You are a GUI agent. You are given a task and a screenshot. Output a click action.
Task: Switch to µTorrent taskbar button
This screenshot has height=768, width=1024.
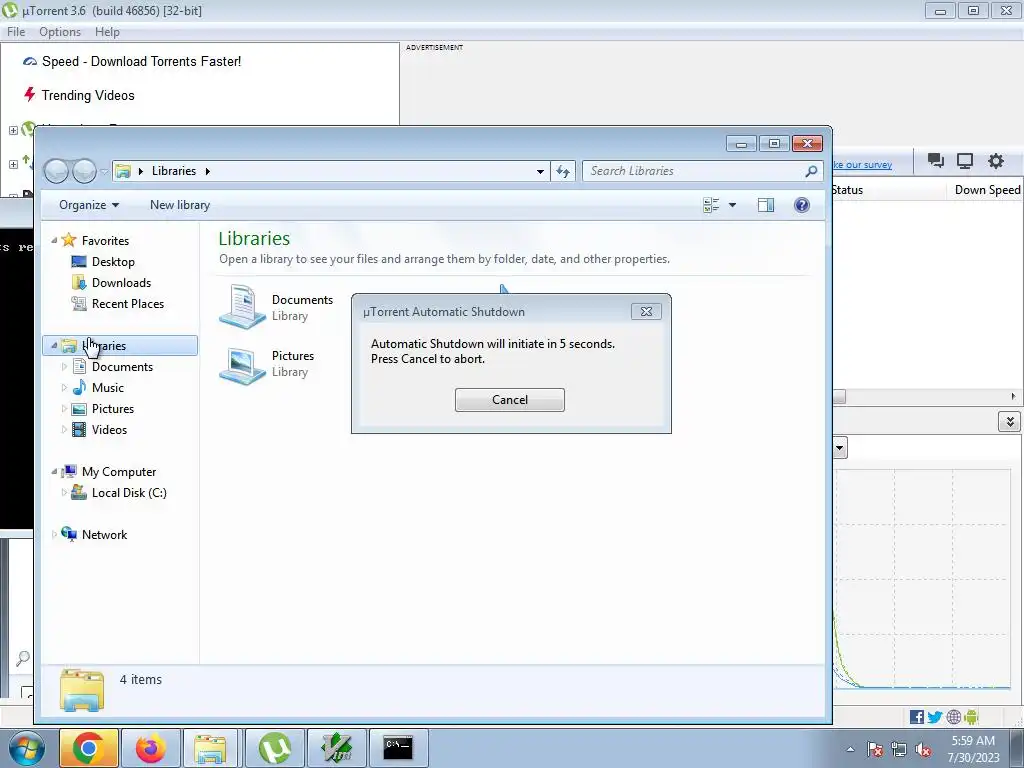[x=275, y=748]
